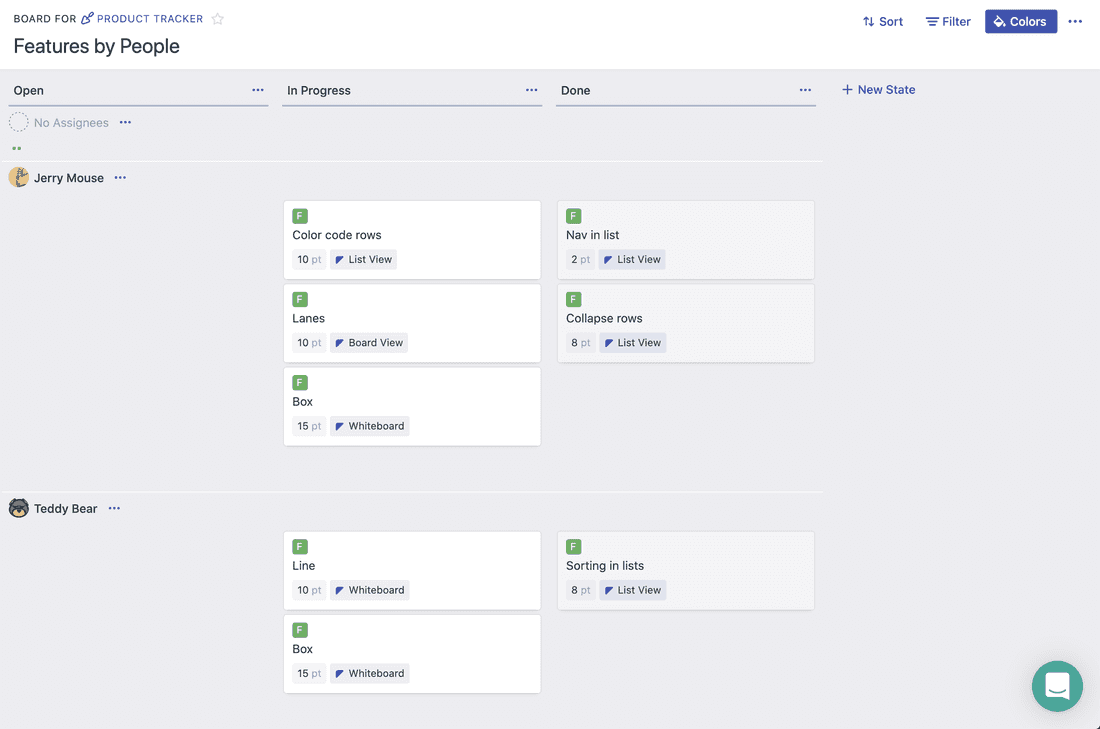Viewport: 1100px width, 729px height.
Task: Open Jerry Mouse lane options menu
Action: click(x=120, y=178)
